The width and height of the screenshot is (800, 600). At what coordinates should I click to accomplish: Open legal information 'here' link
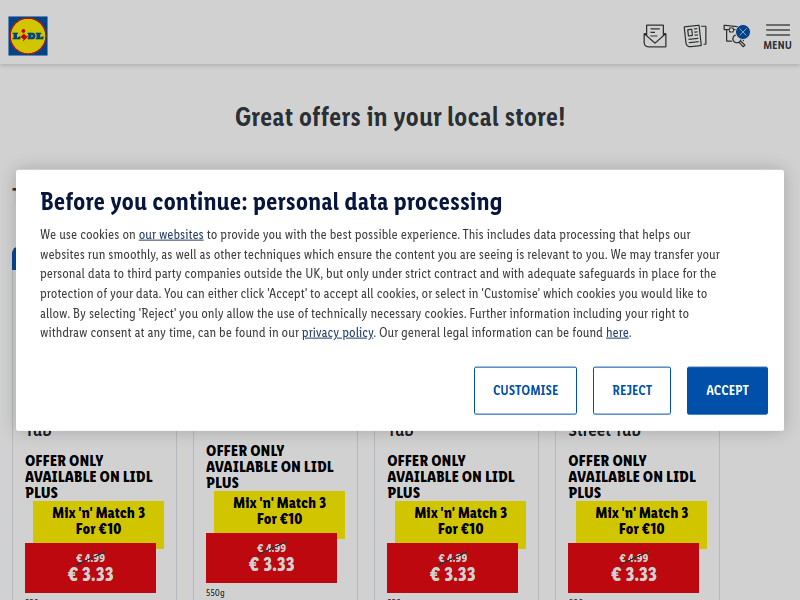click(617, 333)
